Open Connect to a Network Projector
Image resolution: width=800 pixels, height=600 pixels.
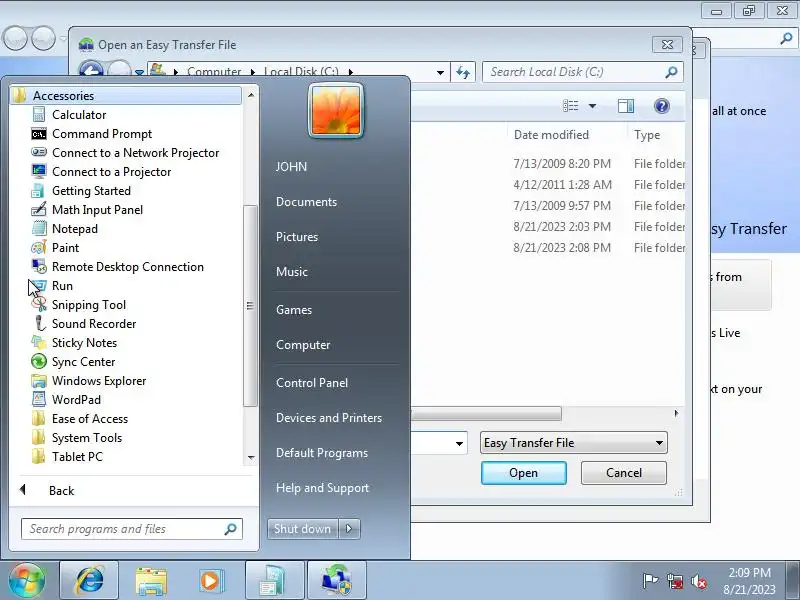[x=135, y=153]
